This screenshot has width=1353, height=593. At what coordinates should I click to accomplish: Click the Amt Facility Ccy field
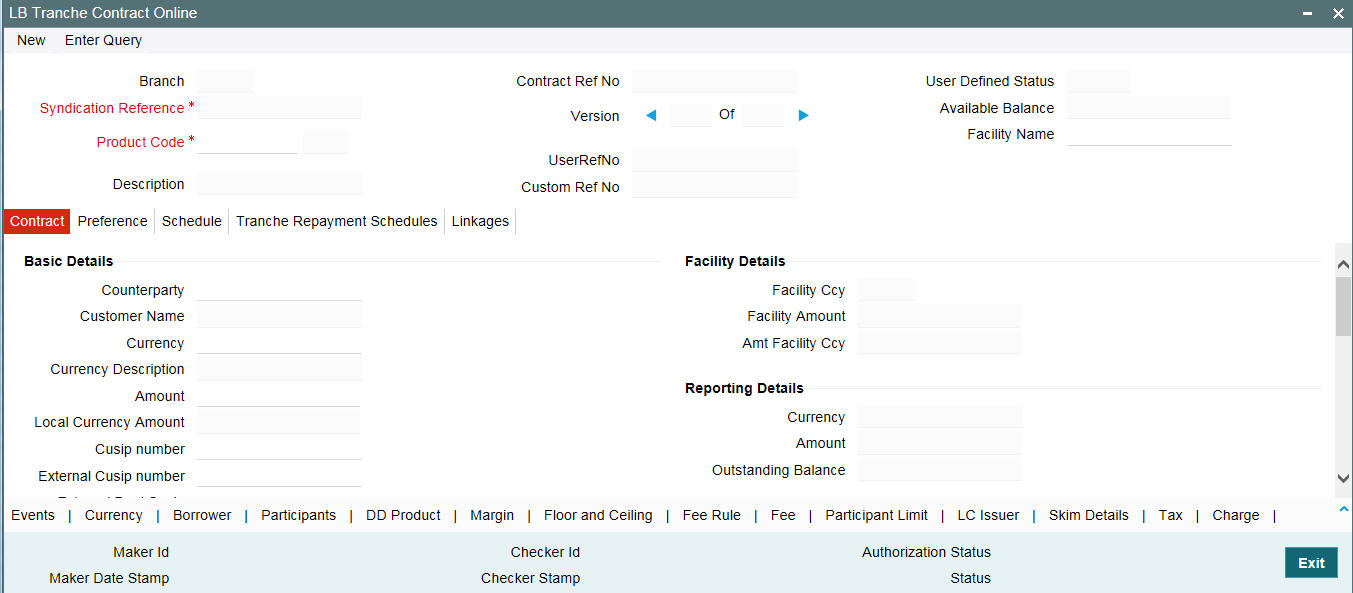(939, 343)
